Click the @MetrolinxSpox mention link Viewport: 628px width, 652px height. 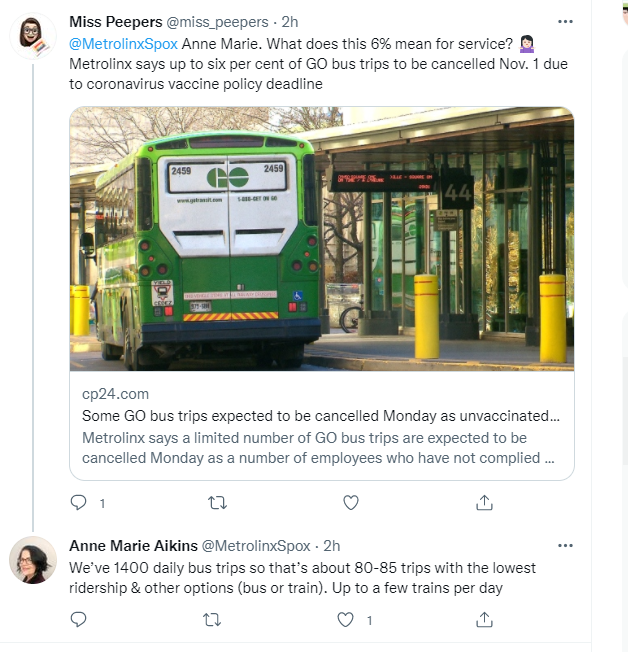click(123, 43)
